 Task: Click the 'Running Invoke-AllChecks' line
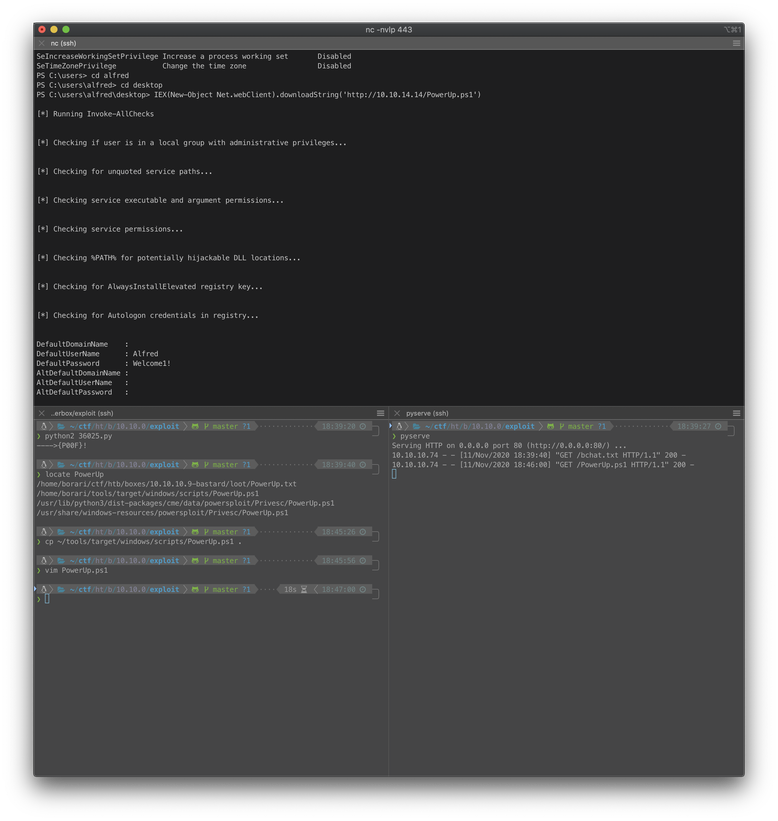[x=95, y=114]
